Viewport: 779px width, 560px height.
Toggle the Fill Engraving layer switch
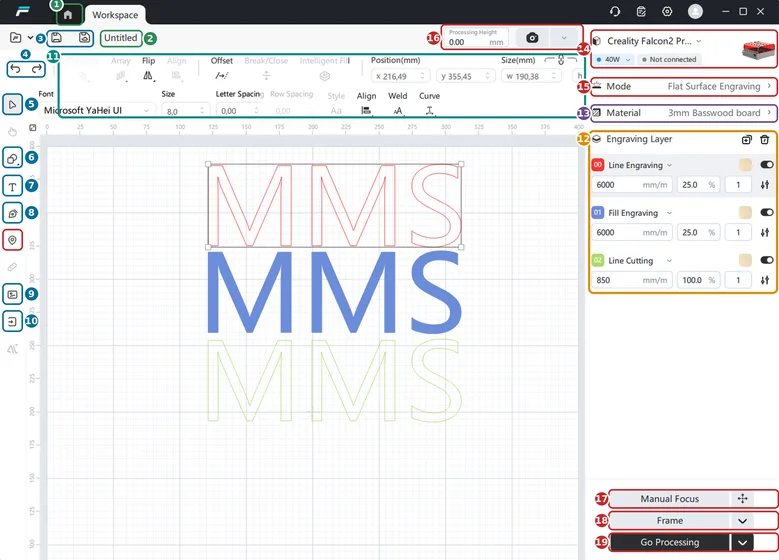click(x=767, y=212)
